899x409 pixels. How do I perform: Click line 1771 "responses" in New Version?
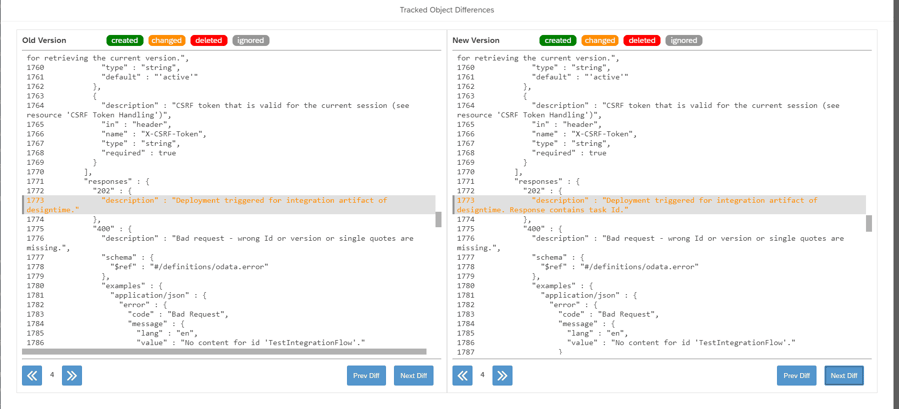click(x=548, y=181)
